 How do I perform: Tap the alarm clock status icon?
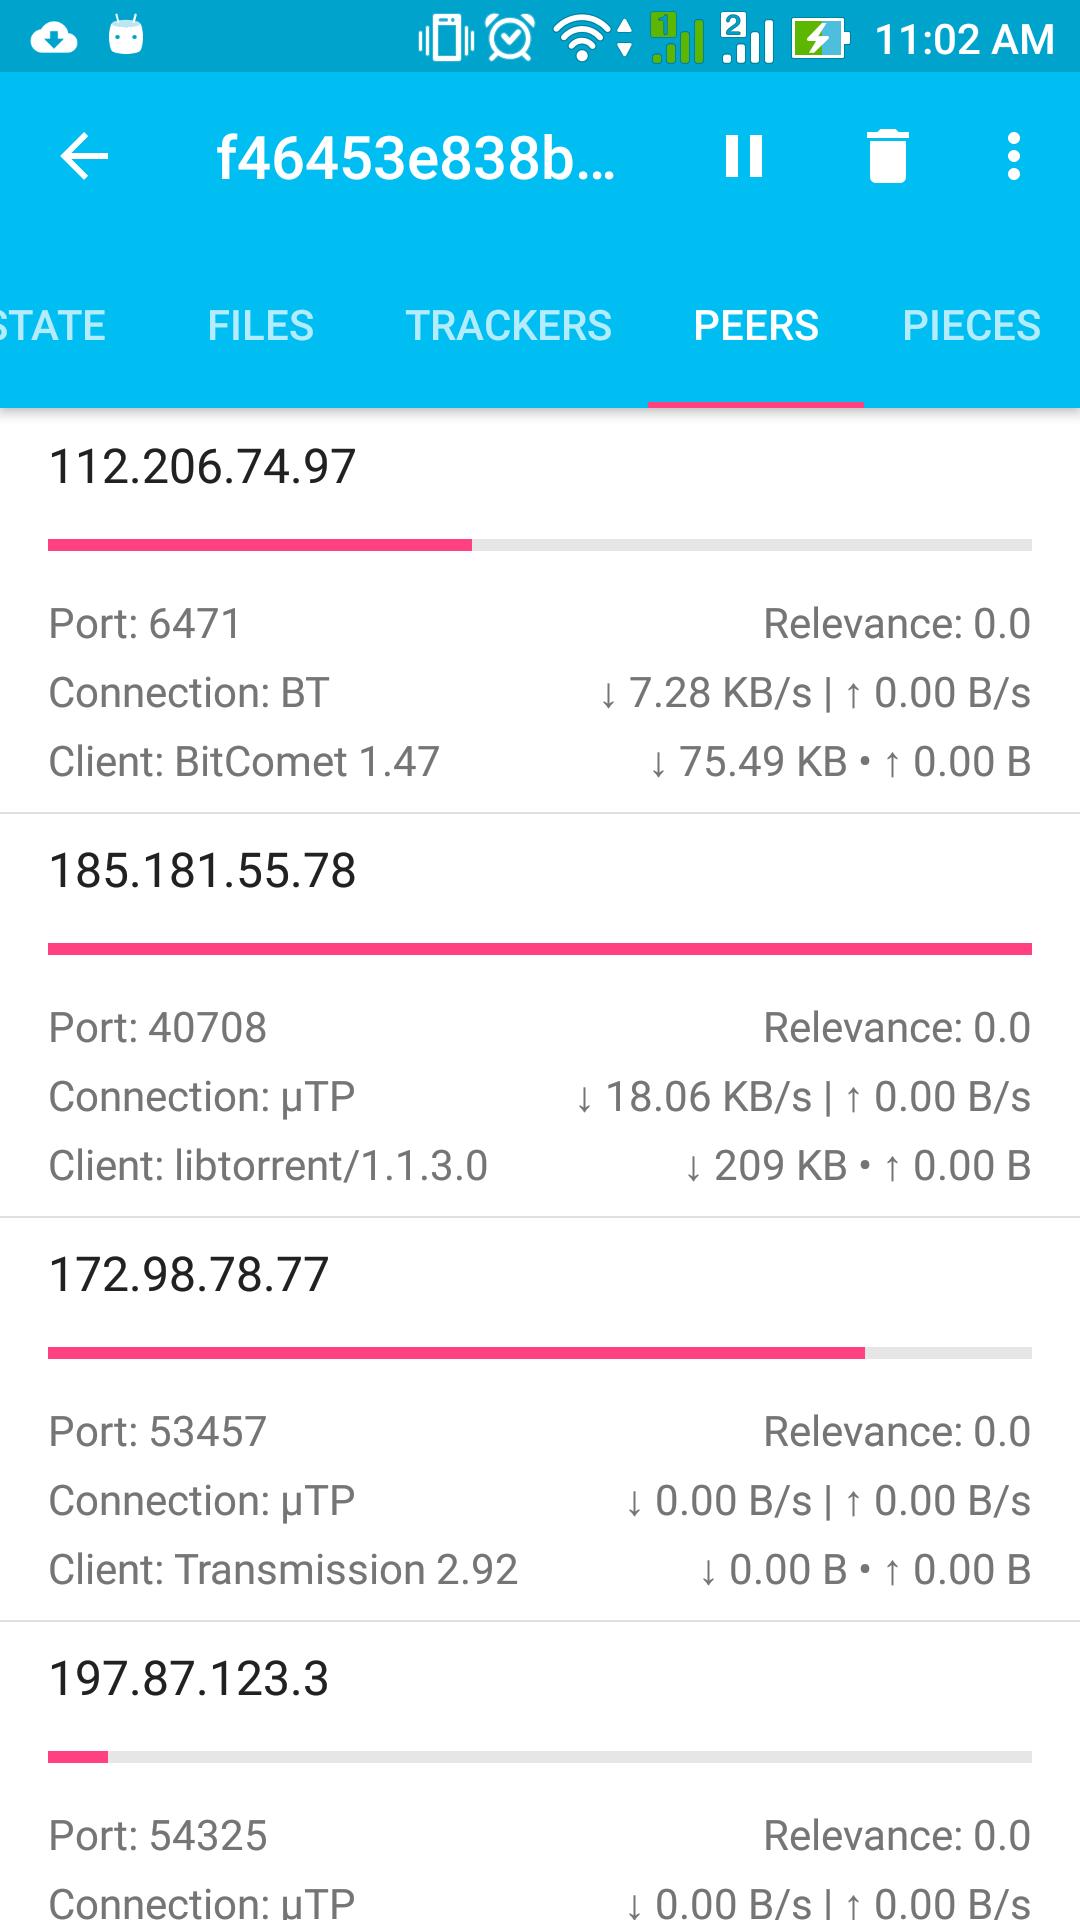511,38
